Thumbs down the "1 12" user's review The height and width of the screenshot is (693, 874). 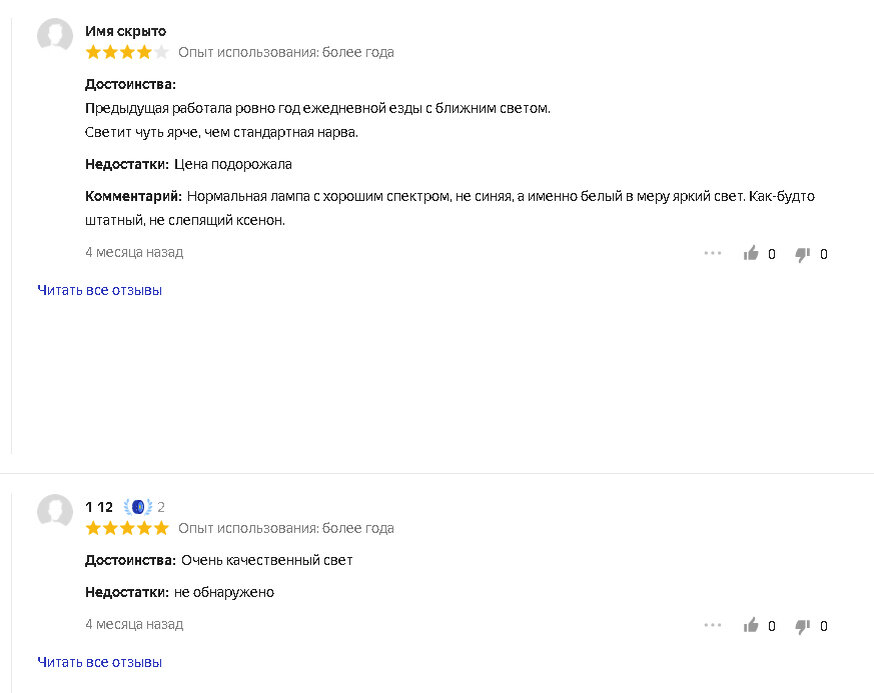(x=802, y=626)
